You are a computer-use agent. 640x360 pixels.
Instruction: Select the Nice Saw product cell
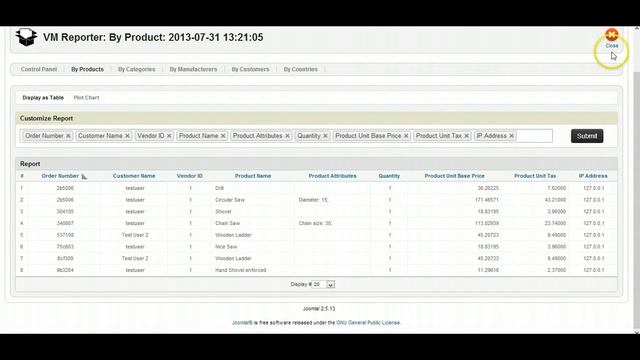(226, 247)
